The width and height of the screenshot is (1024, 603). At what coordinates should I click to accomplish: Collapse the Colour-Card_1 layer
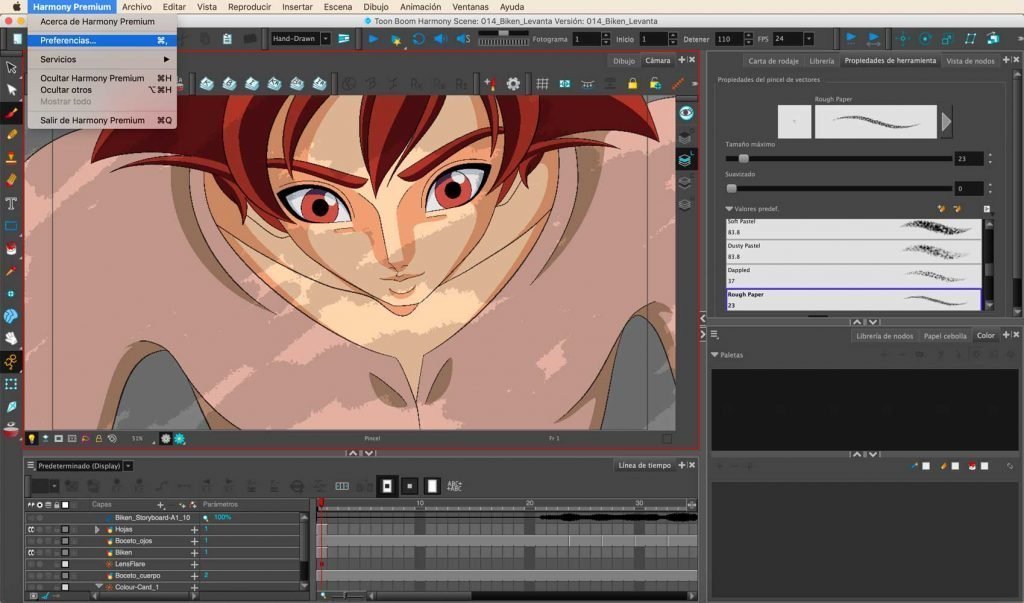[99, 587]
